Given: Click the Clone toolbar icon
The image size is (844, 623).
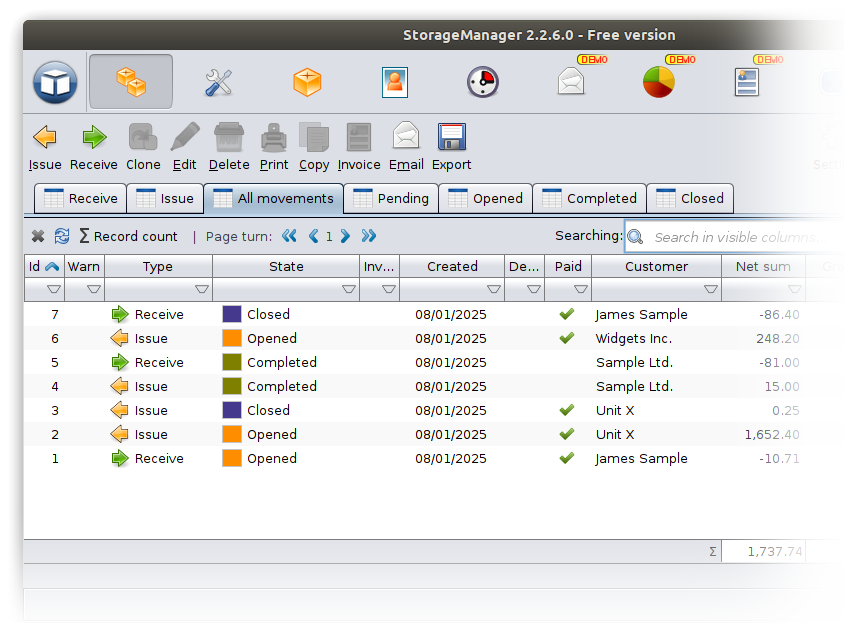Looking at the screenshot, I should (x=143, y=137).
